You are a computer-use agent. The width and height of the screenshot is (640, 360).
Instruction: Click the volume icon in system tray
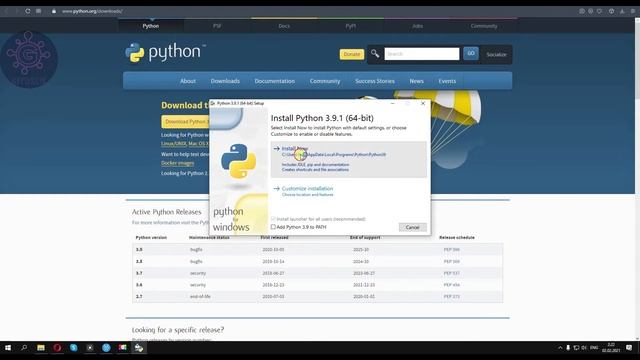[x=584, y=348]
